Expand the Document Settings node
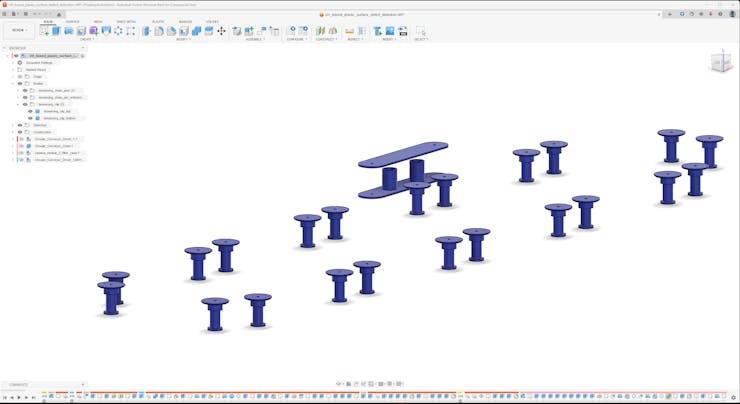Viewport: 740px width, 404px height. pos(13,62)
